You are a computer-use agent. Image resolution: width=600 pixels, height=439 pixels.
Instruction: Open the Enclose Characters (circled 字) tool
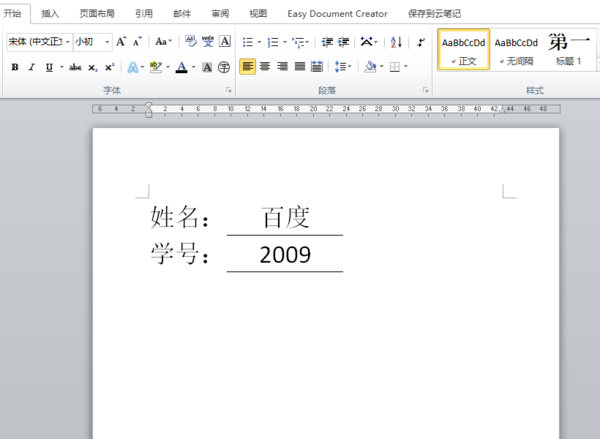(224, 67)
